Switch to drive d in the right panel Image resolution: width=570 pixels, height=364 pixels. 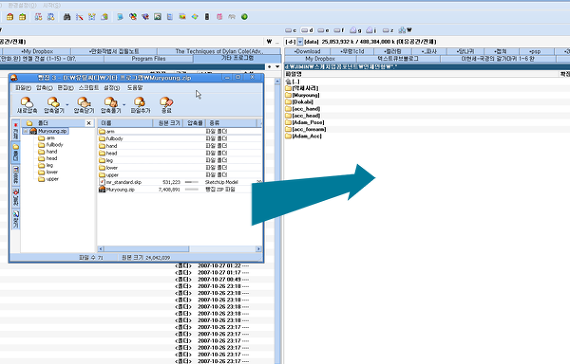click(307, 30)
